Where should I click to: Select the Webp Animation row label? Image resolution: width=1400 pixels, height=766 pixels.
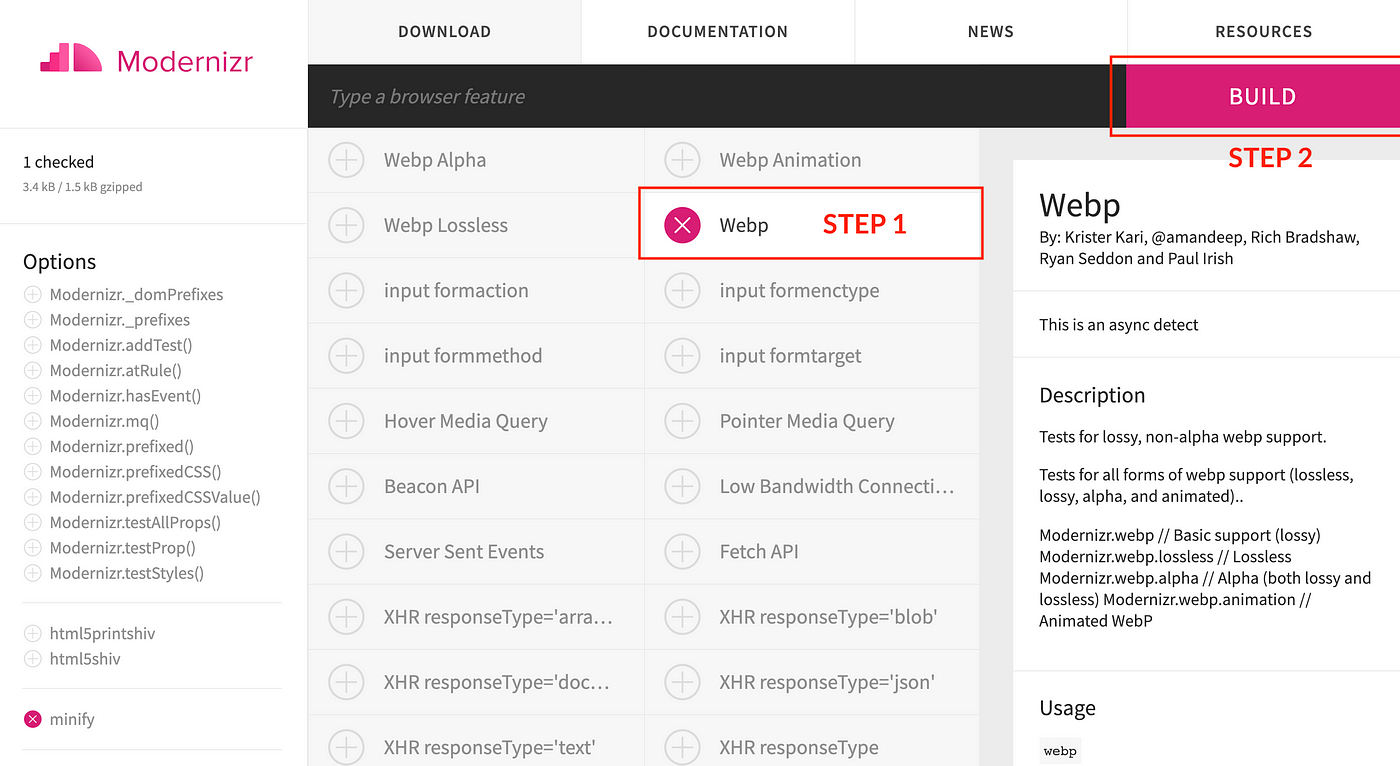790,160
